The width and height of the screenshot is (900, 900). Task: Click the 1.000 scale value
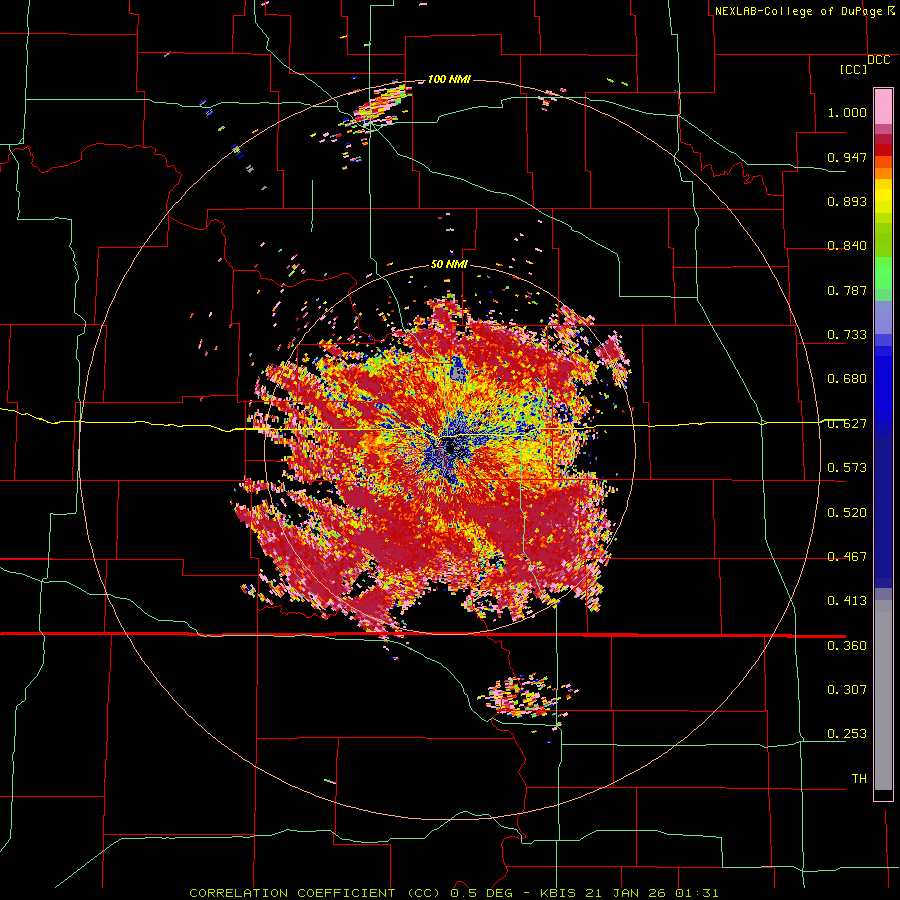pyautogui.click(x=847, y=112)
